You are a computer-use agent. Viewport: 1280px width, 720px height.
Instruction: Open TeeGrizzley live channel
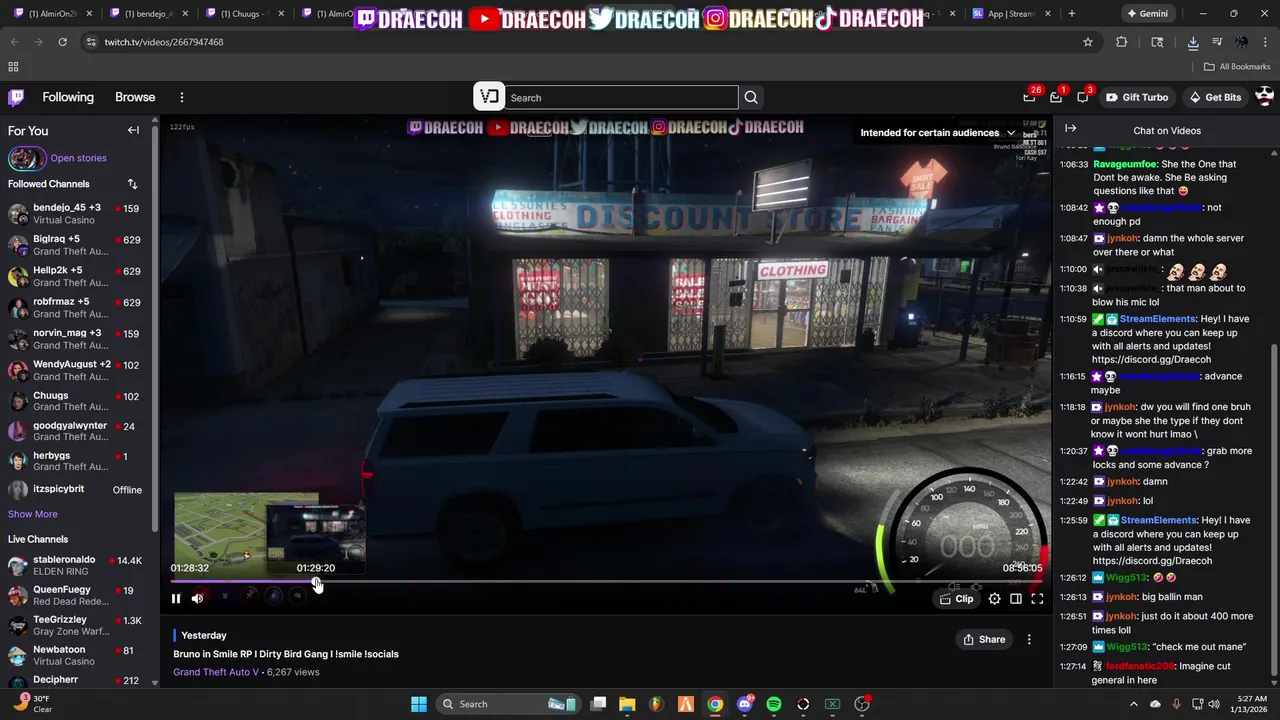77,625
